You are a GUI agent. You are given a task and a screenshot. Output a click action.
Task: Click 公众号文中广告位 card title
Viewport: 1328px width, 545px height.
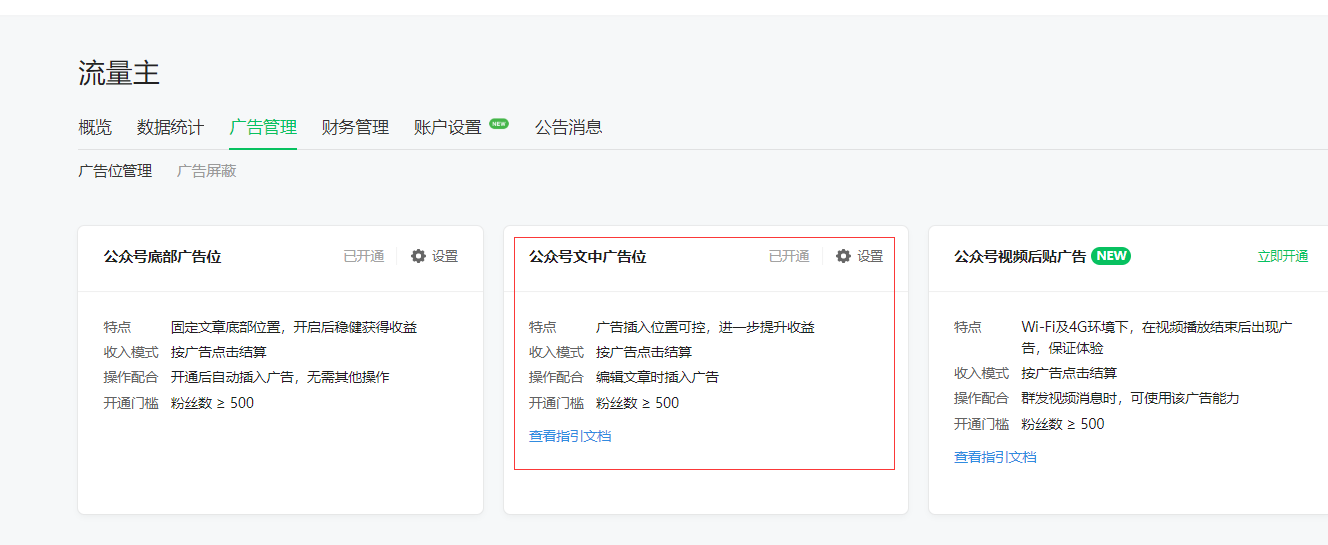click(x=587, y=256)
